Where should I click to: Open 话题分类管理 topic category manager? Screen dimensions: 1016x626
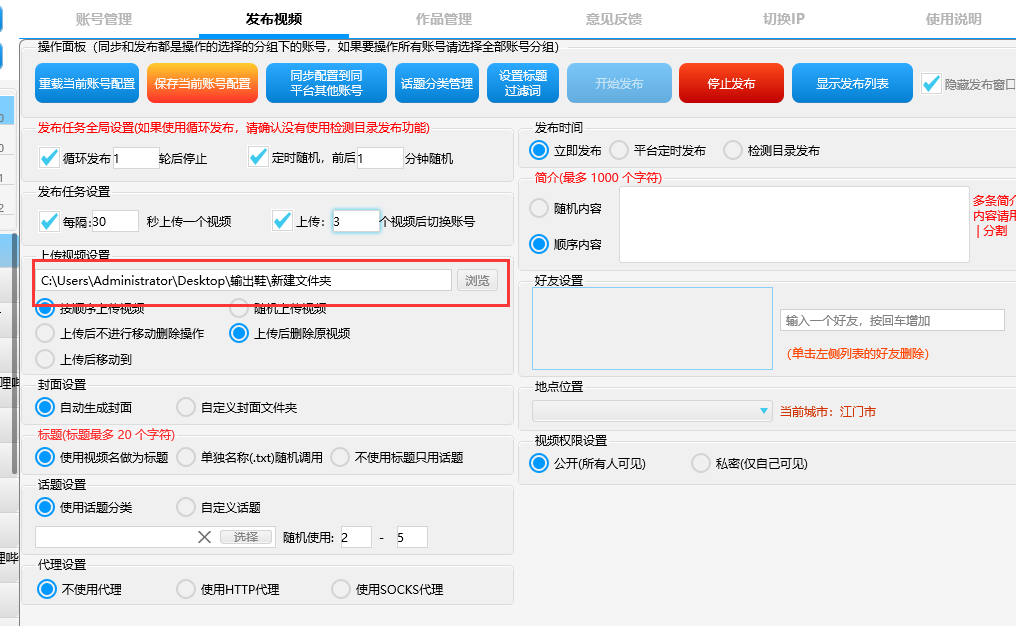pyautogui.click(x=436, y=84)
